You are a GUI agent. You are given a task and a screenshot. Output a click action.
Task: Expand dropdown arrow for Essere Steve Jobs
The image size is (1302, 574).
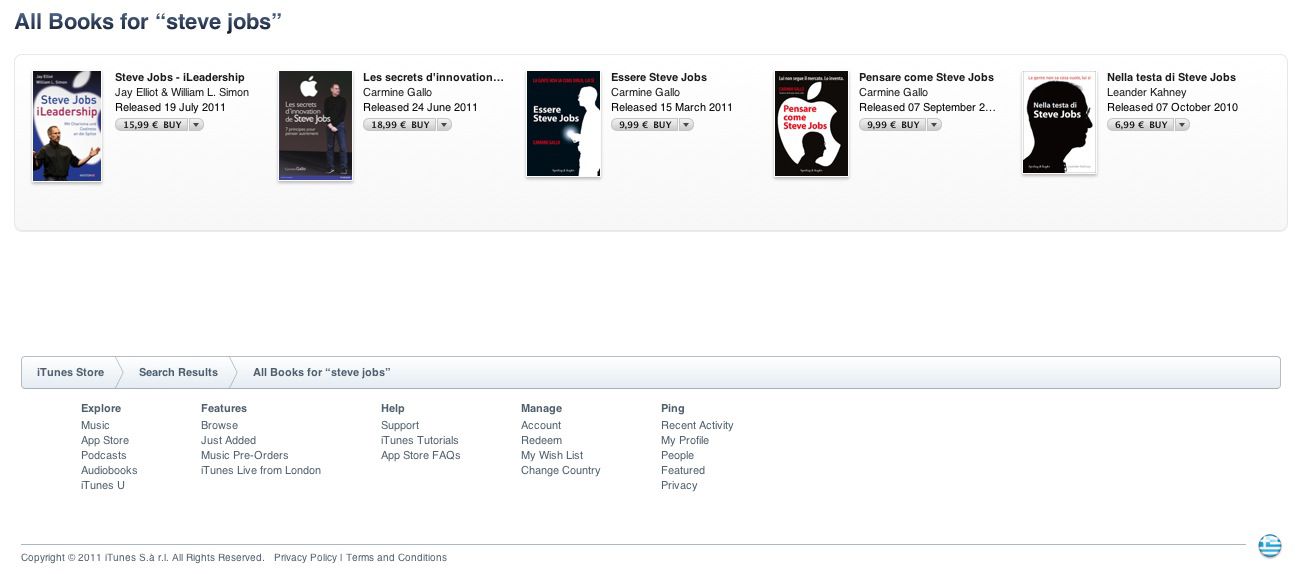point(686,125)
